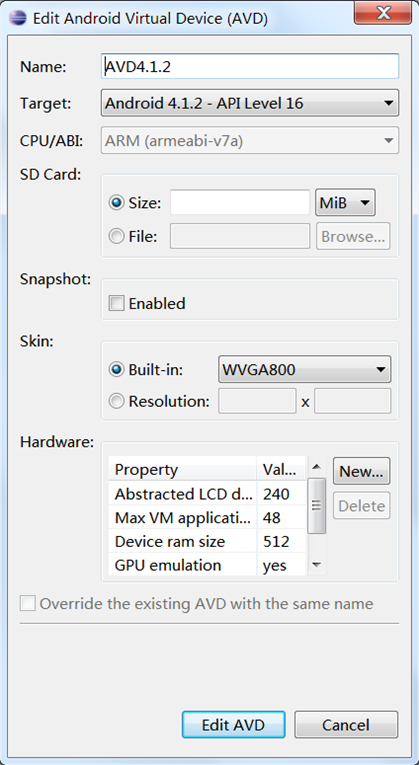Click the Name field containing AVD4.1.2
The height and width of the screenshot is (765, 419).
250,66
